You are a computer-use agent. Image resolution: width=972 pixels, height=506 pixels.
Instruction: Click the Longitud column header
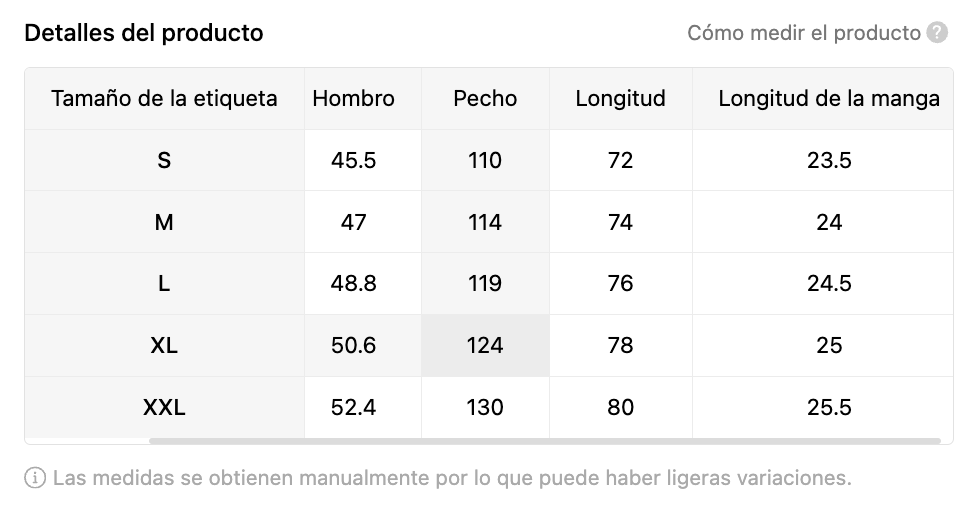pos(621,98)
